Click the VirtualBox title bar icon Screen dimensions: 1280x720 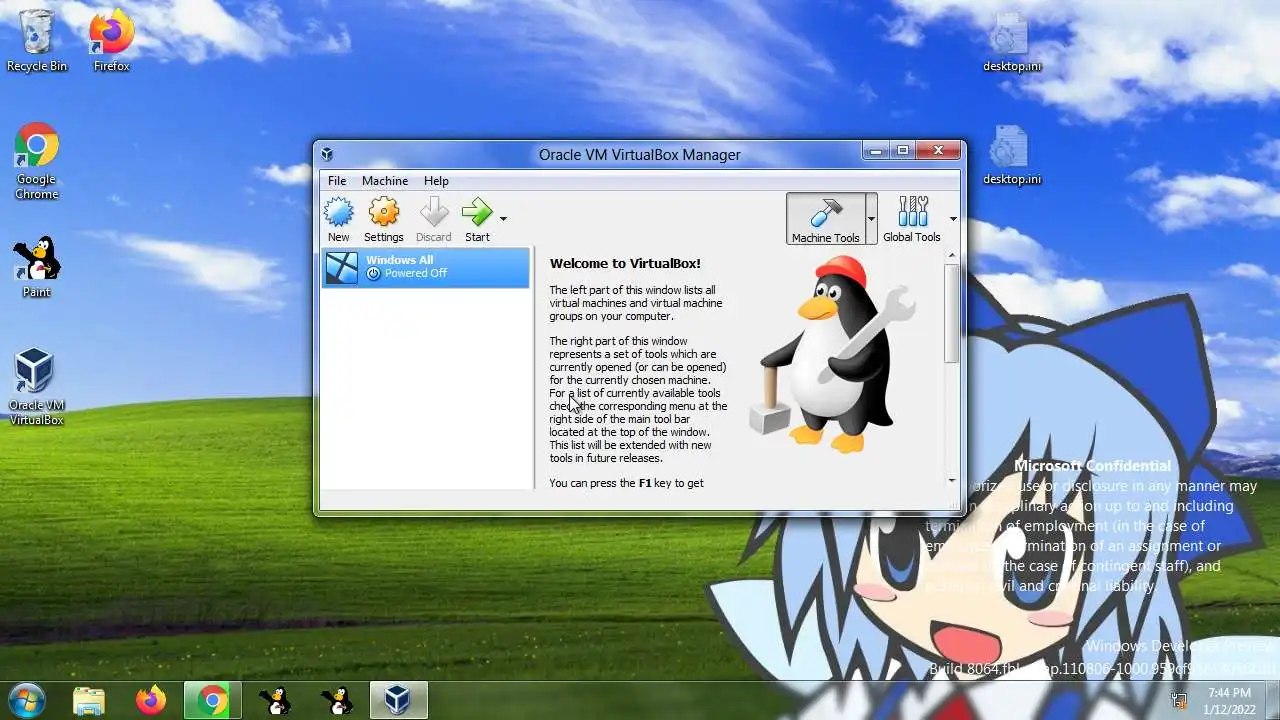(x=327, y=154)
